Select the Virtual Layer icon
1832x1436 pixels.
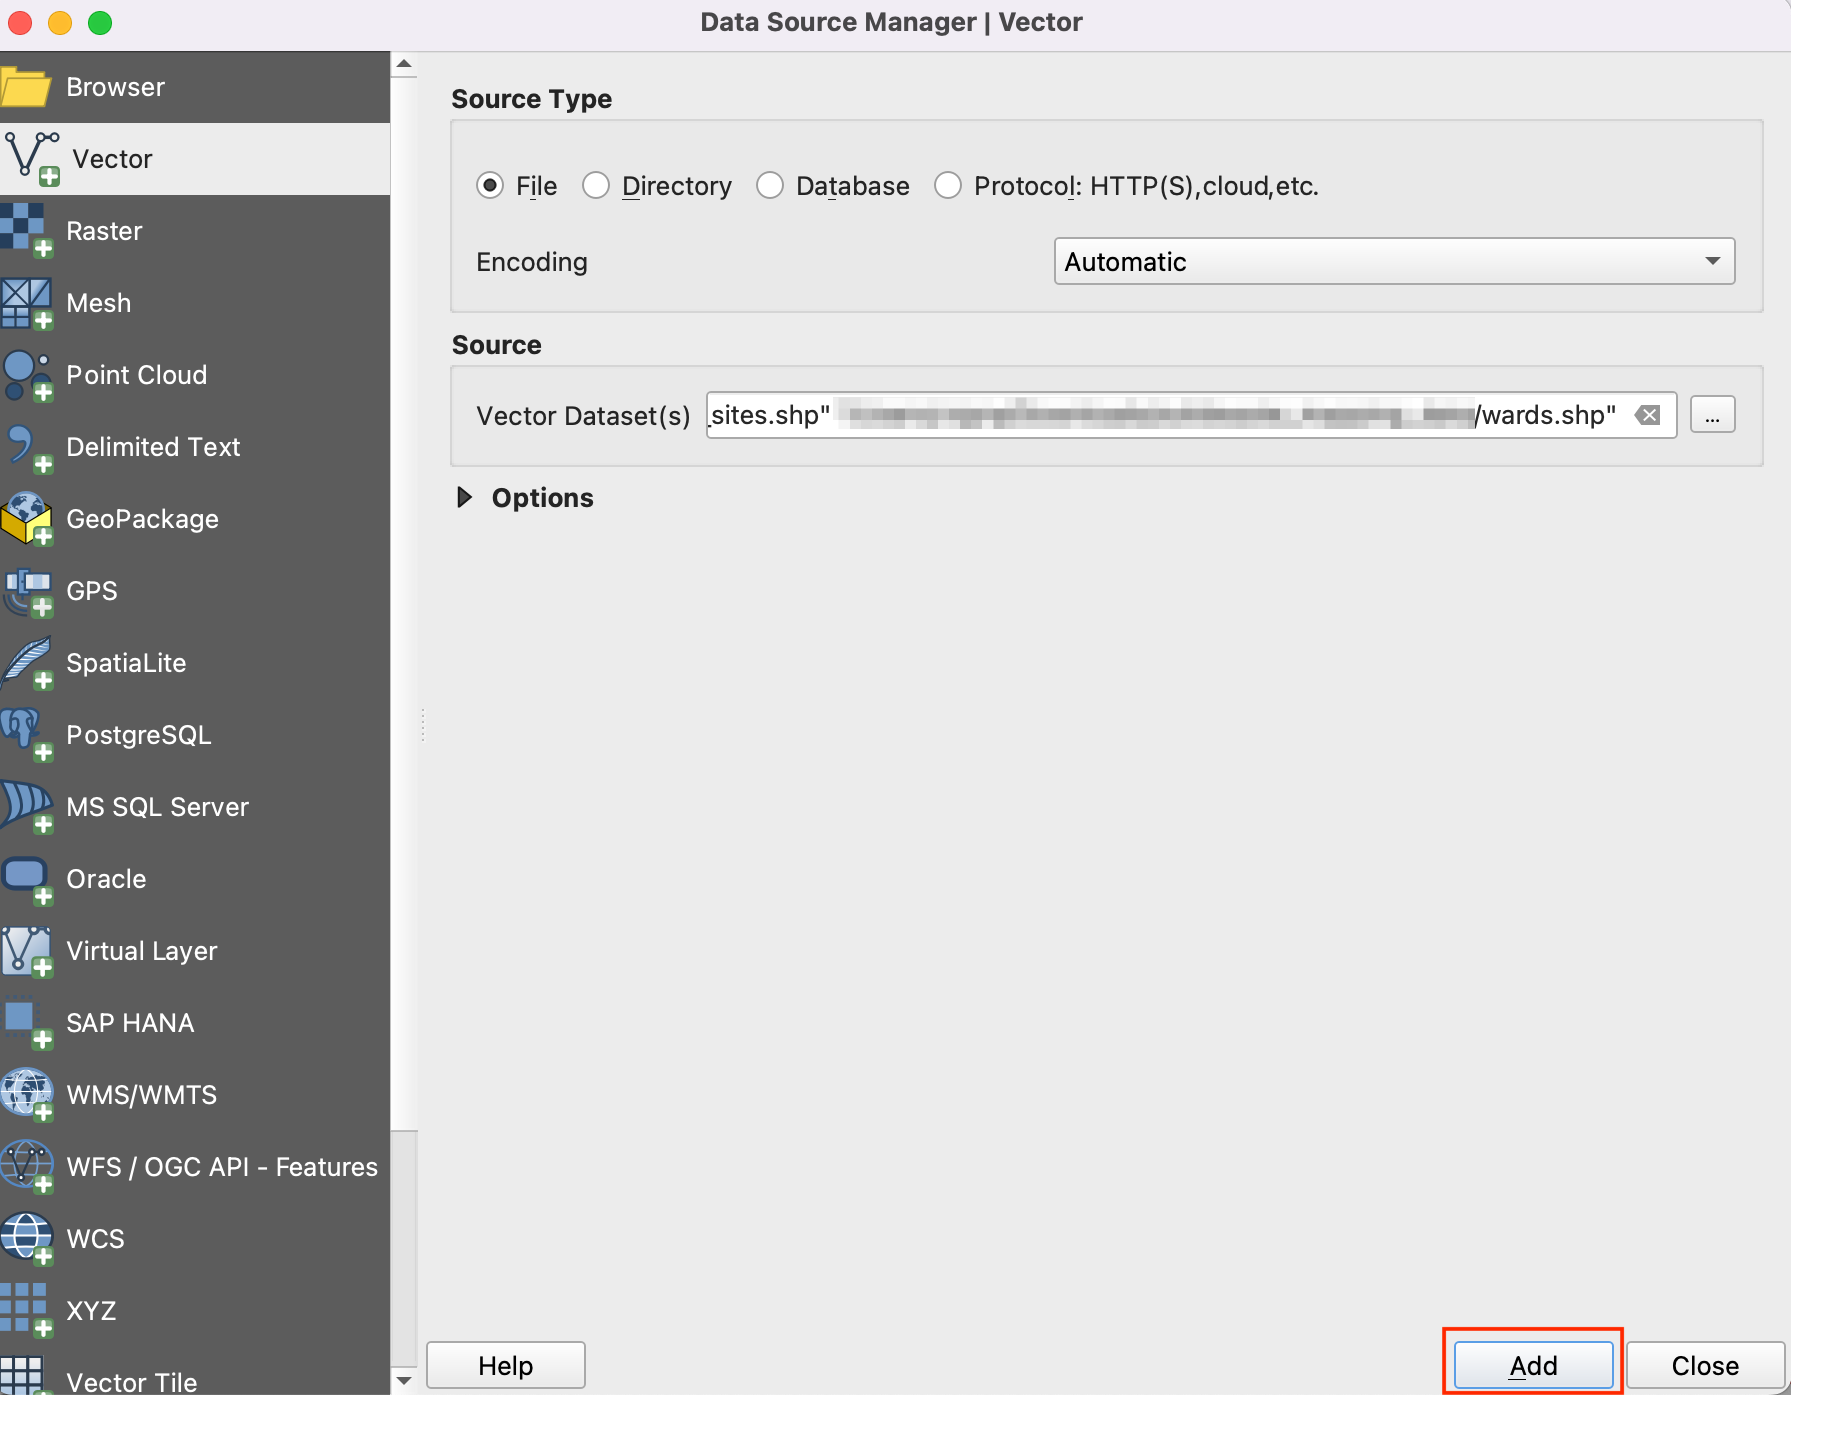click(x=26, y=951)
